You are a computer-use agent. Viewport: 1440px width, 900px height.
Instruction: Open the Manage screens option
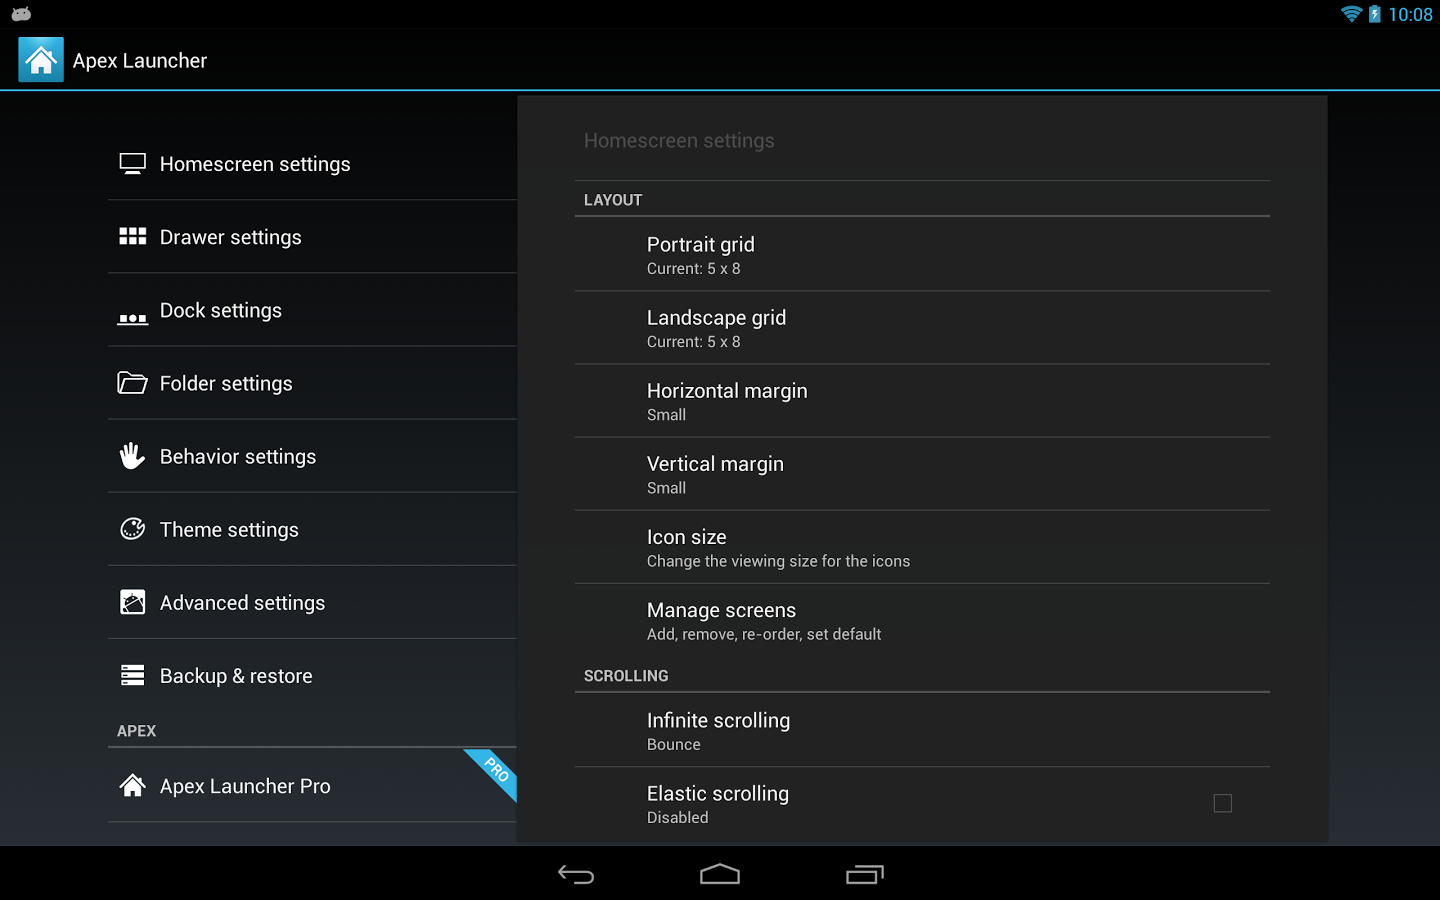point(922,620)
